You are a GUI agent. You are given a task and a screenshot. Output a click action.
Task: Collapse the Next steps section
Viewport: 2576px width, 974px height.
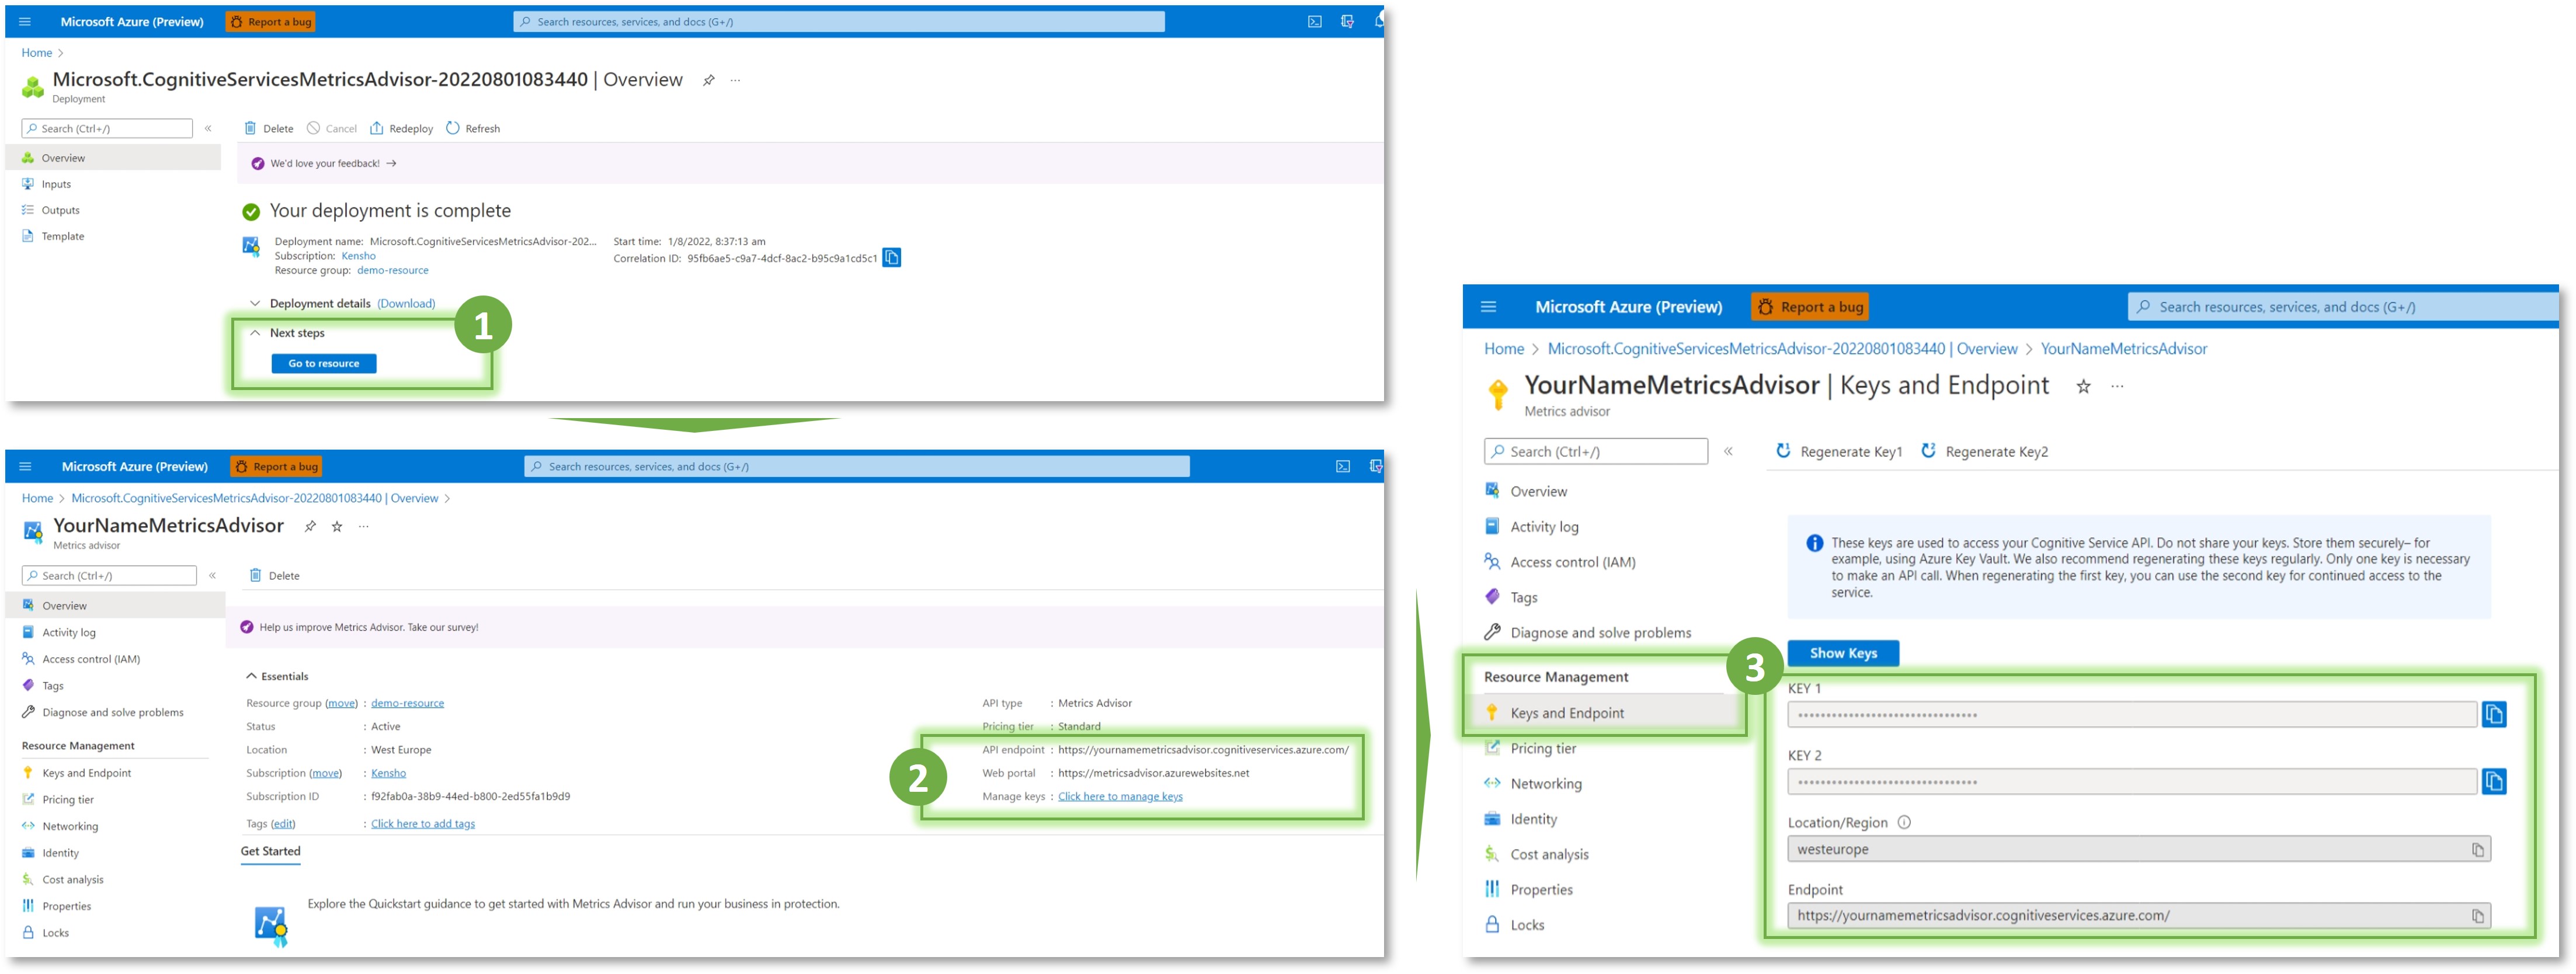[x=255, y=333]
